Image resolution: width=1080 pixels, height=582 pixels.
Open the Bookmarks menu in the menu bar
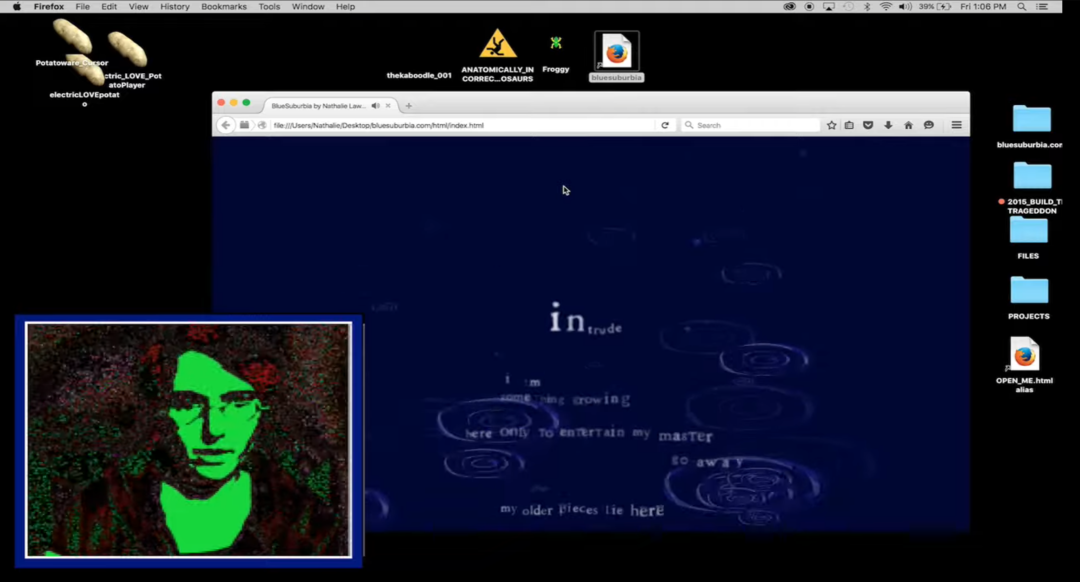pos(223,7)
